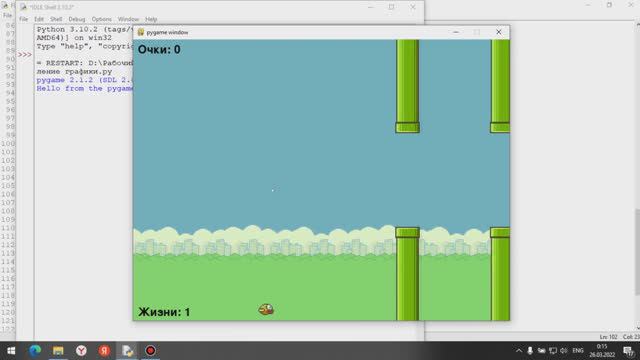Click the pygame window title bar icon

point(141,32)
